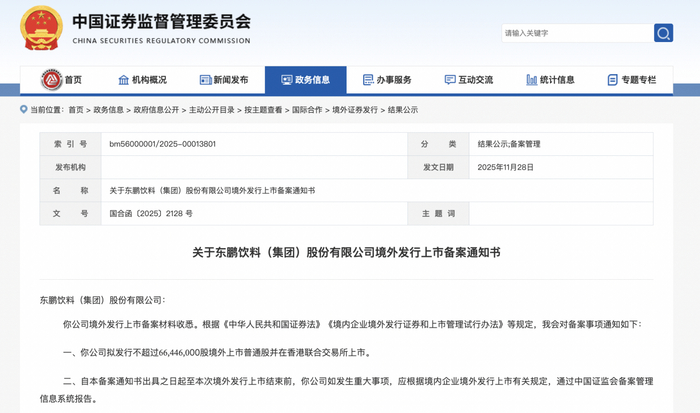
Task: Click the 主题词 label cell
Action: click(x=438, y=214)
